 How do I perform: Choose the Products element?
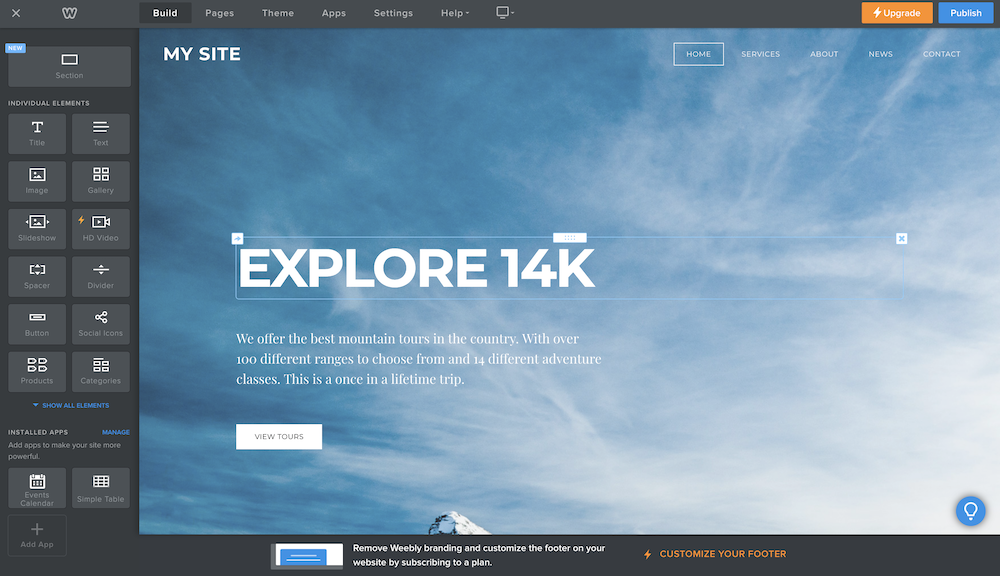tap(37, 371)
